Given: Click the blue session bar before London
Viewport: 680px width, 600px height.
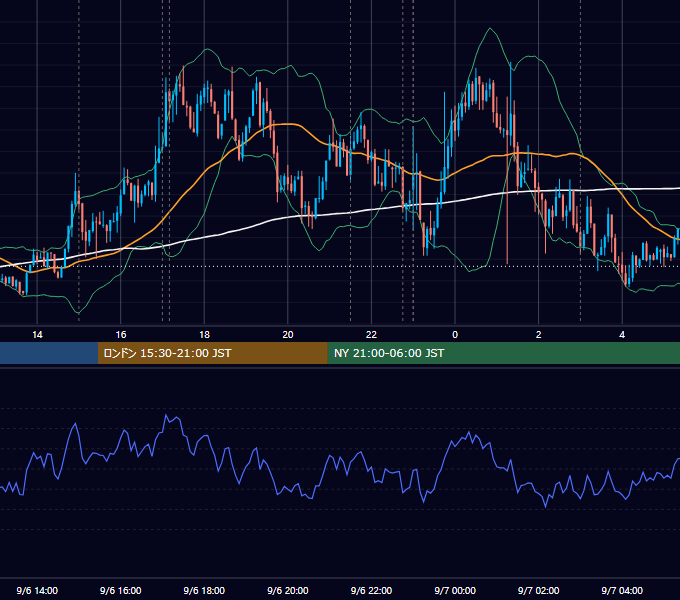Looking at the screenshot, I should click(49, 353).
